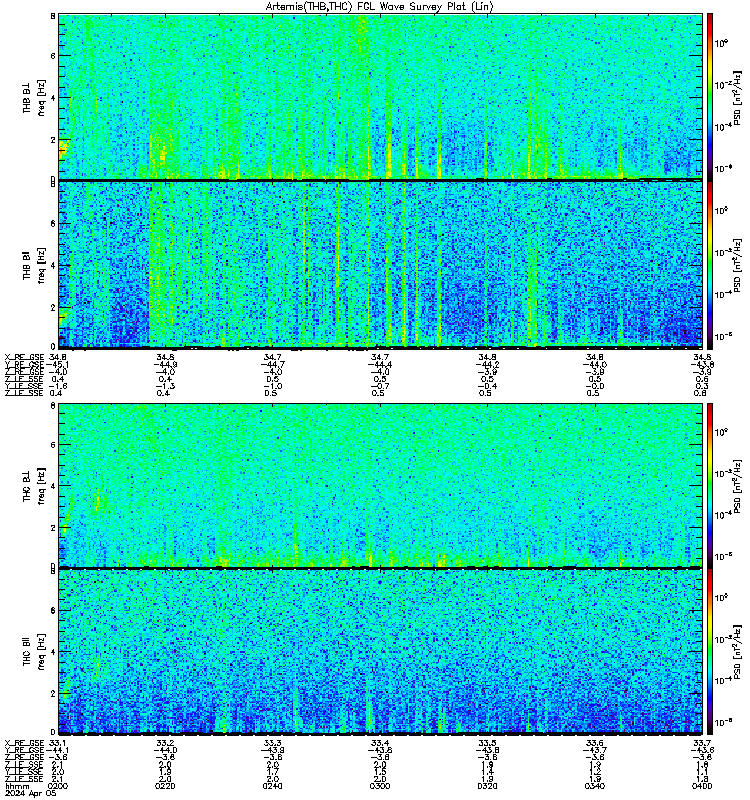Screen dimensions: 750x800
Task: Click the 'THB B⊥ freq [Hz]' axis label
Action: click(34, 97)
